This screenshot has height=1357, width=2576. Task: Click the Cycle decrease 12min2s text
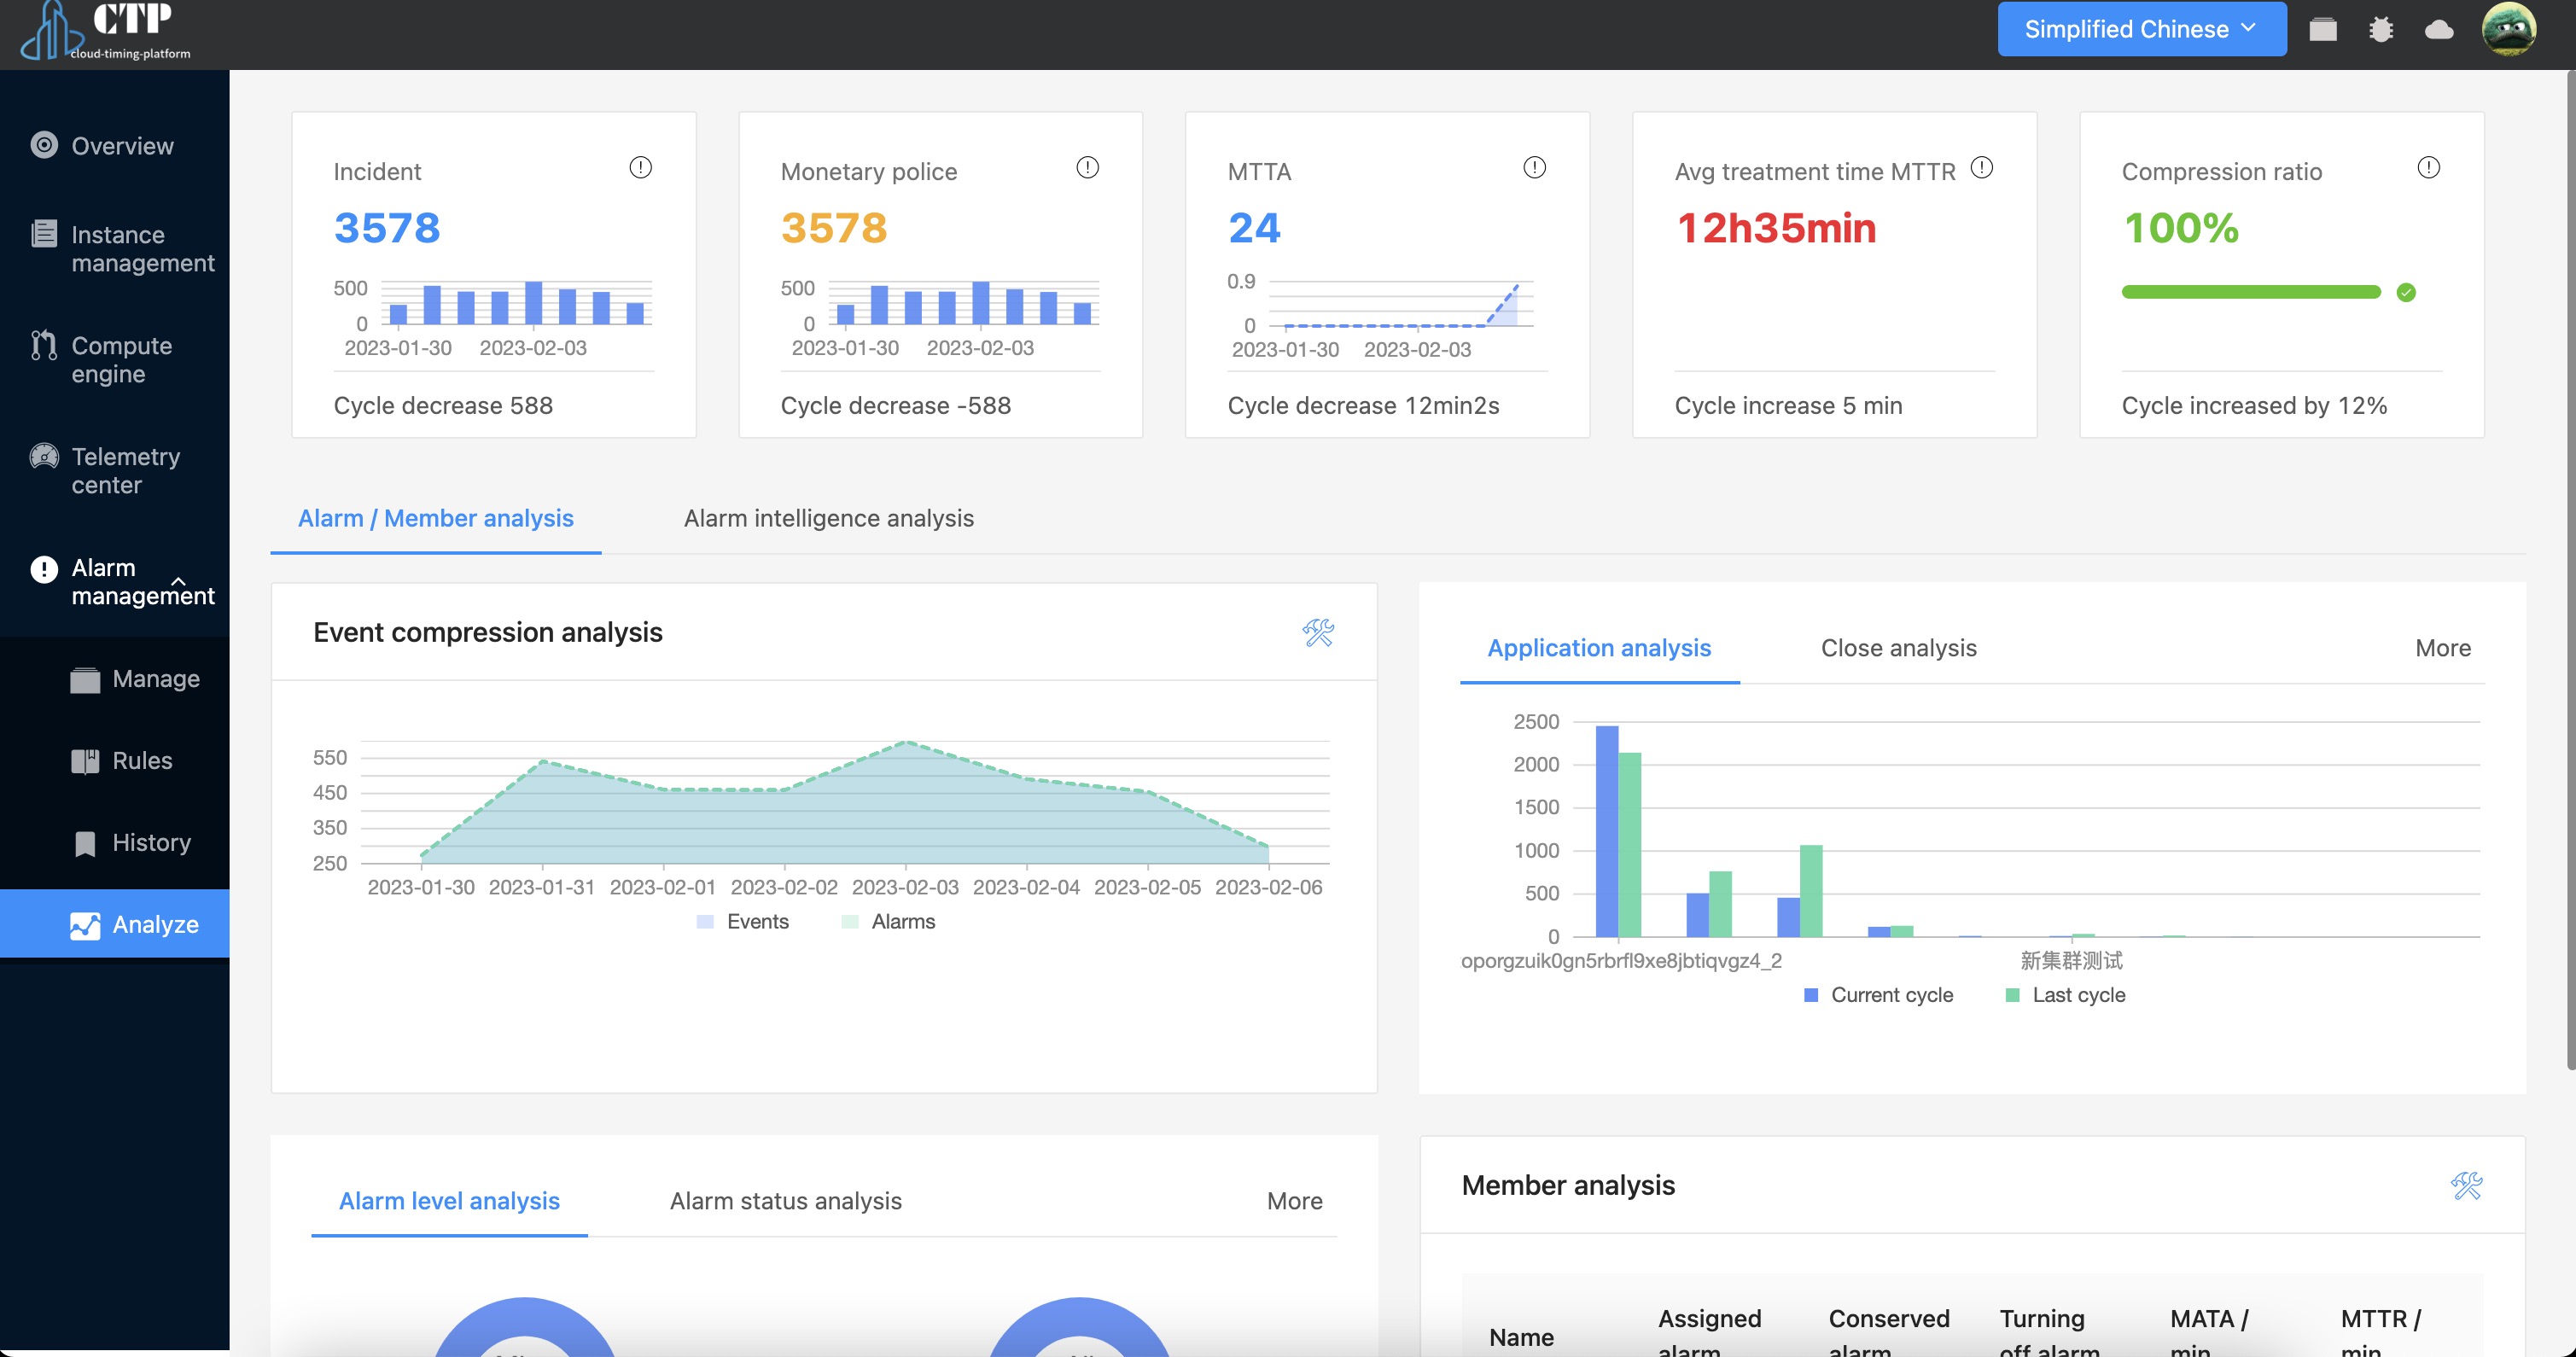tap(1363, 405)
